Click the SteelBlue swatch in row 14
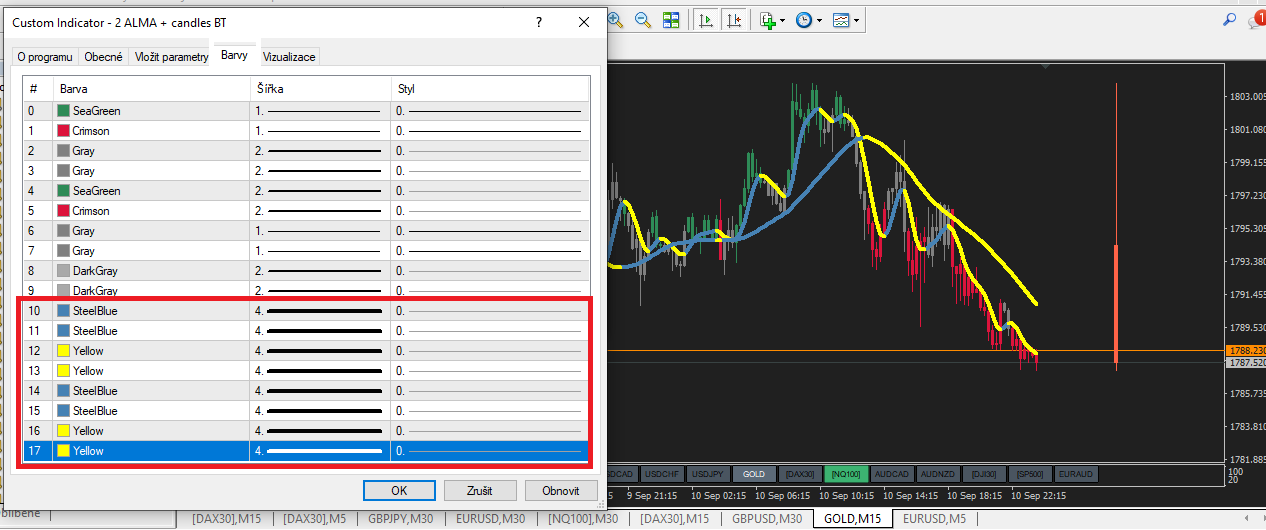 point(64,391)
